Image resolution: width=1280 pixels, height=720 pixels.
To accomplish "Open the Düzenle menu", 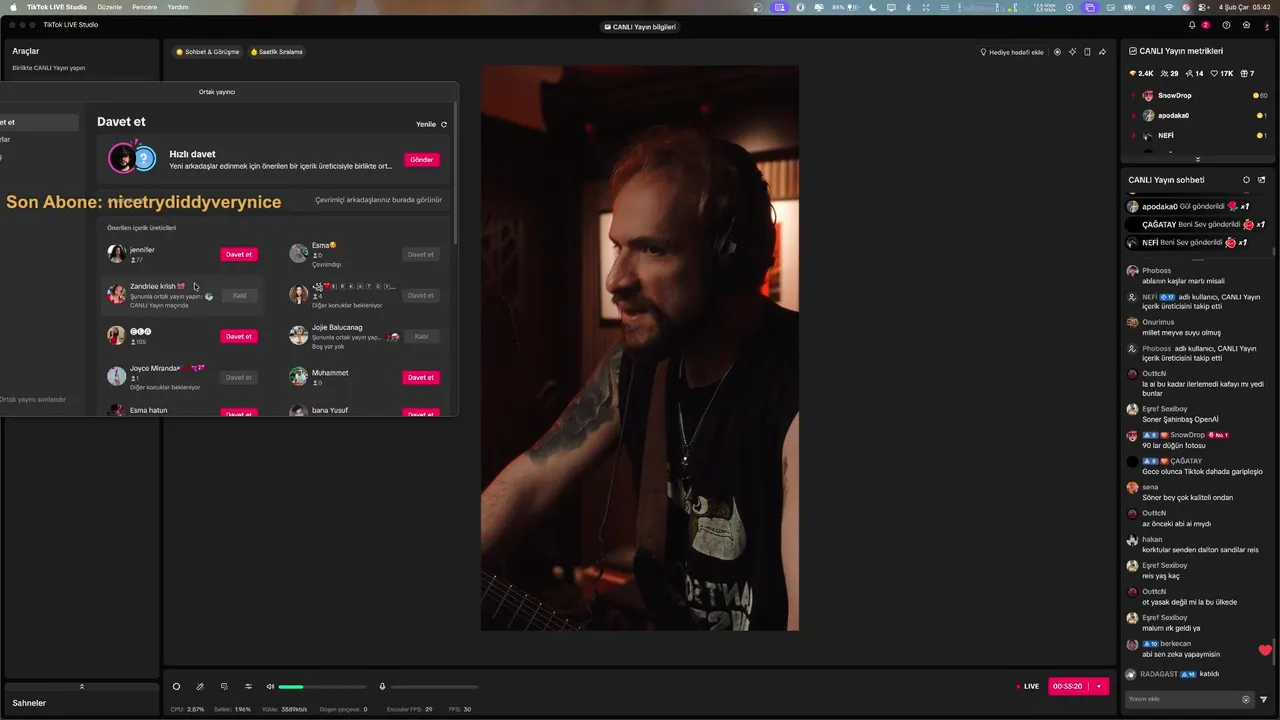I will coord(109,7).
